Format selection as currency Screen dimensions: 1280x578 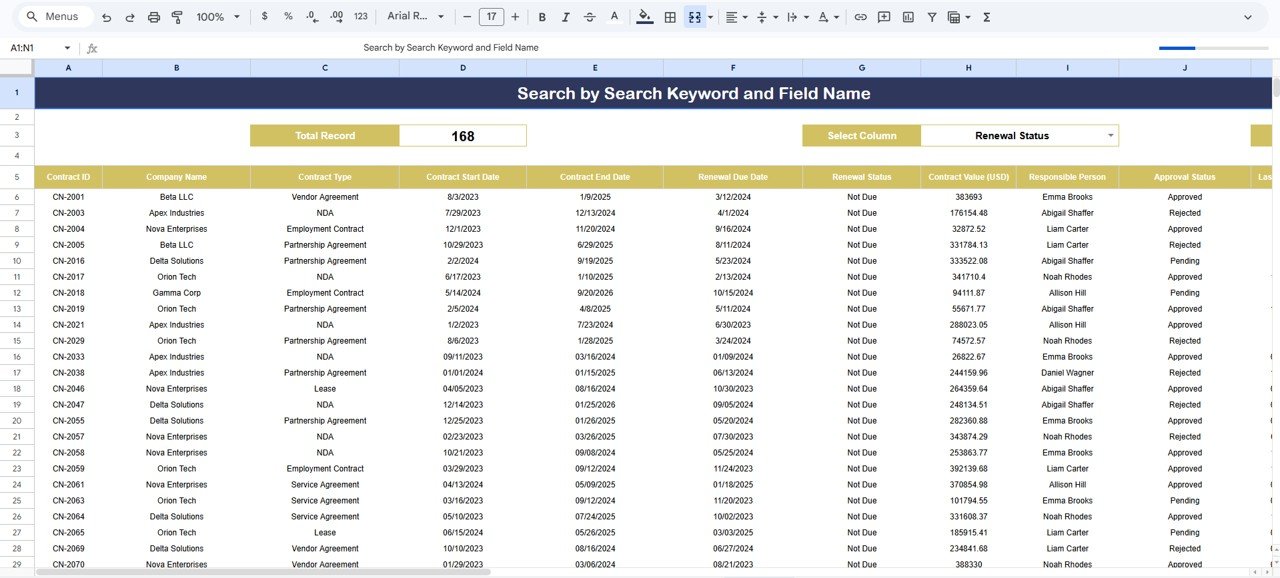click(x=264, y=16)
